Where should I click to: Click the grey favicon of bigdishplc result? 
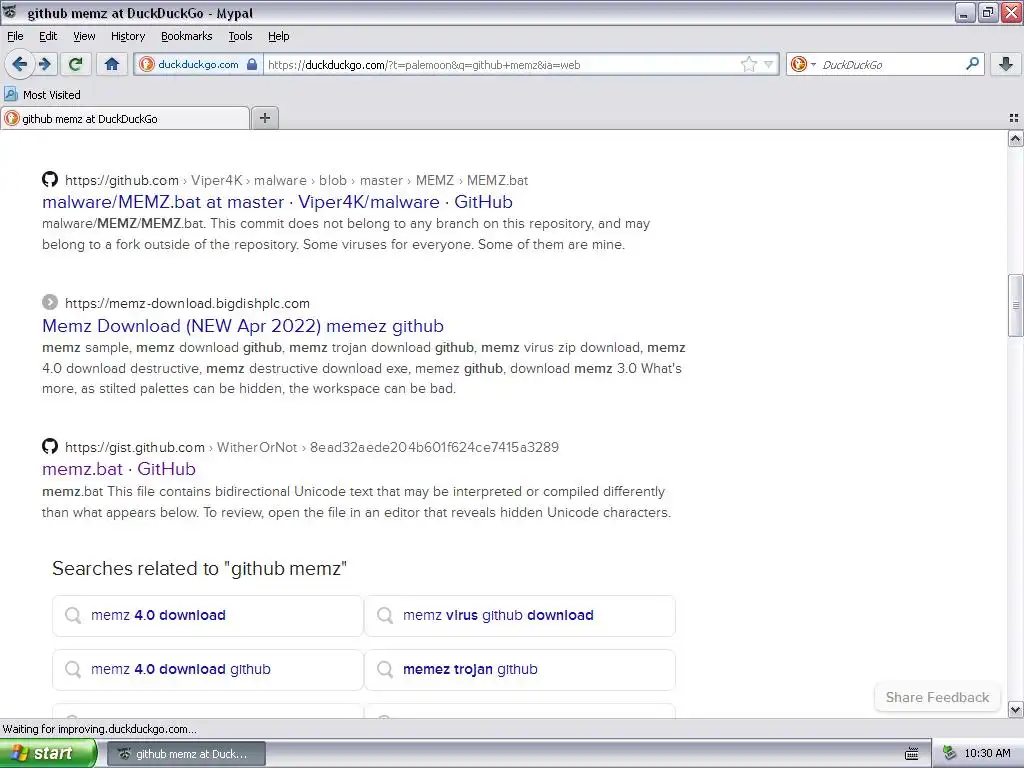click(x=50, y=302)
